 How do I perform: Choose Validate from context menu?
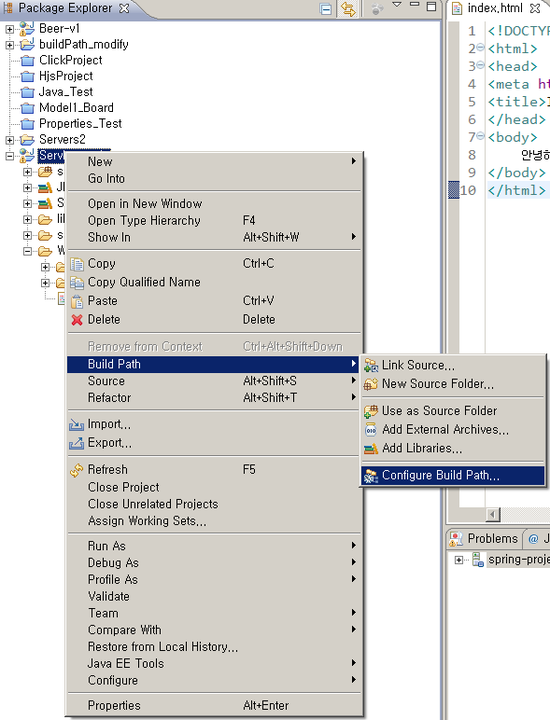point(213,596)
